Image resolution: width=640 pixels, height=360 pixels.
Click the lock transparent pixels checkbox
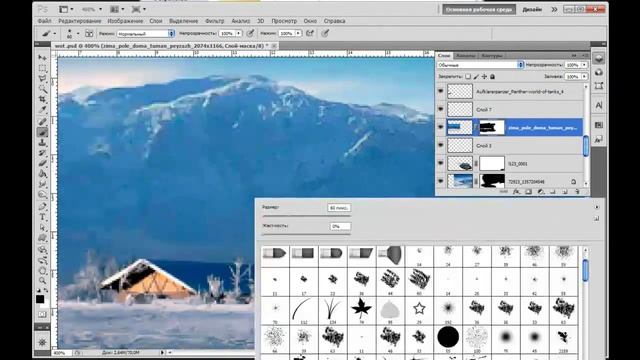(x=468, y=77)
